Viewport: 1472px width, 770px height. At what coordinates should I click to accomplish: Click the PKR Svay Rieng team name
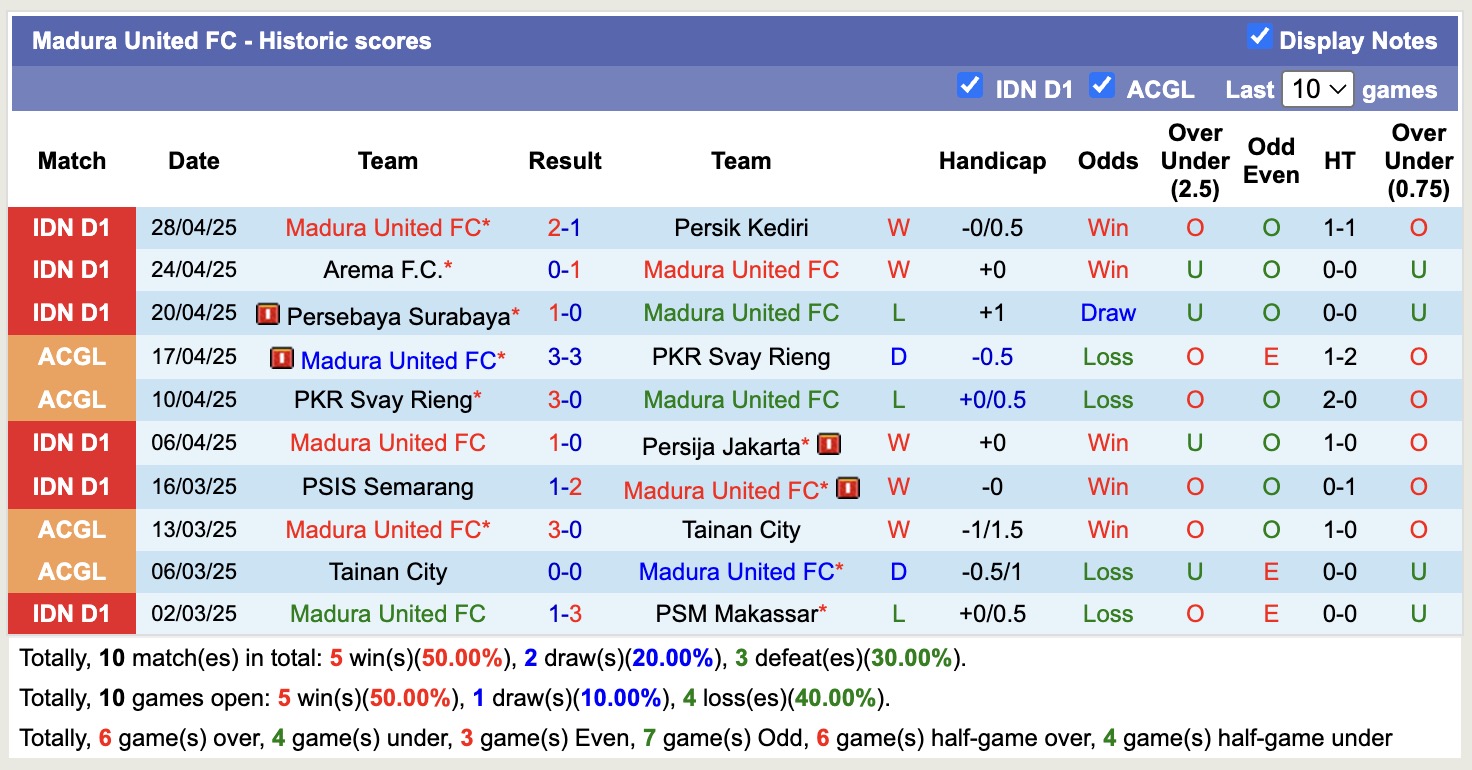coord(741,356)
